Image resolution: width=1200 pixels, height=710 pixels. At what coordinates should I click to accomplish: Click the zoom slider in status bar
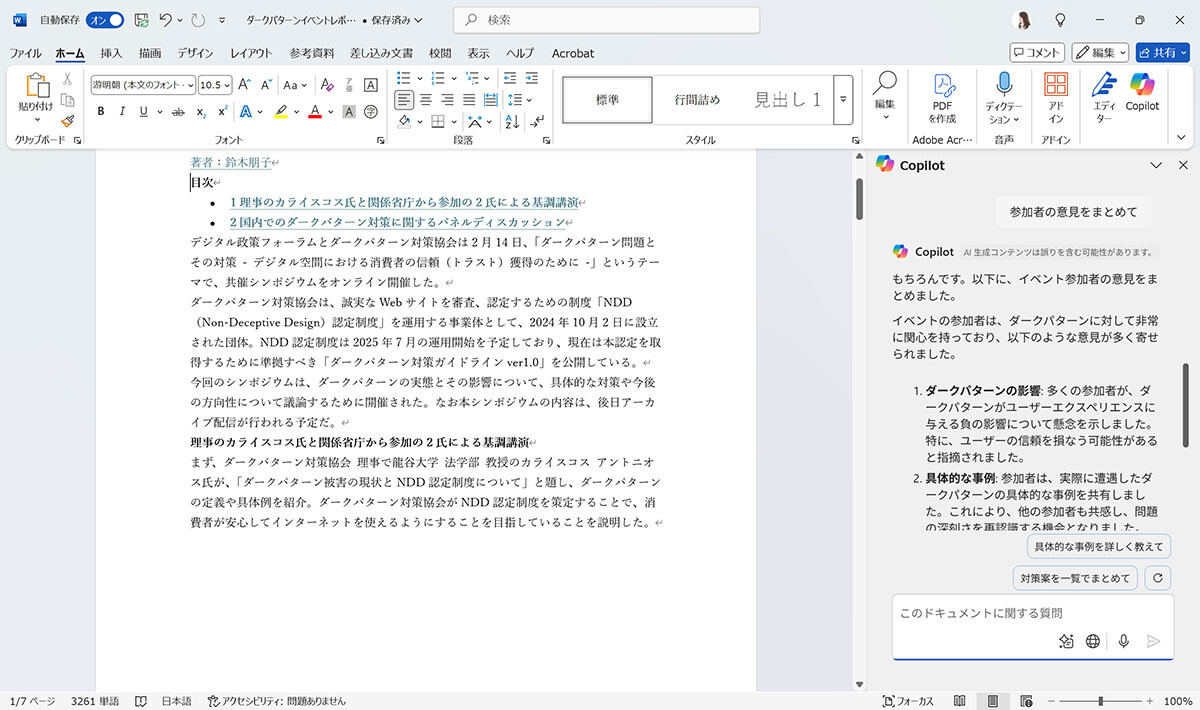(x=1100, y=701)
